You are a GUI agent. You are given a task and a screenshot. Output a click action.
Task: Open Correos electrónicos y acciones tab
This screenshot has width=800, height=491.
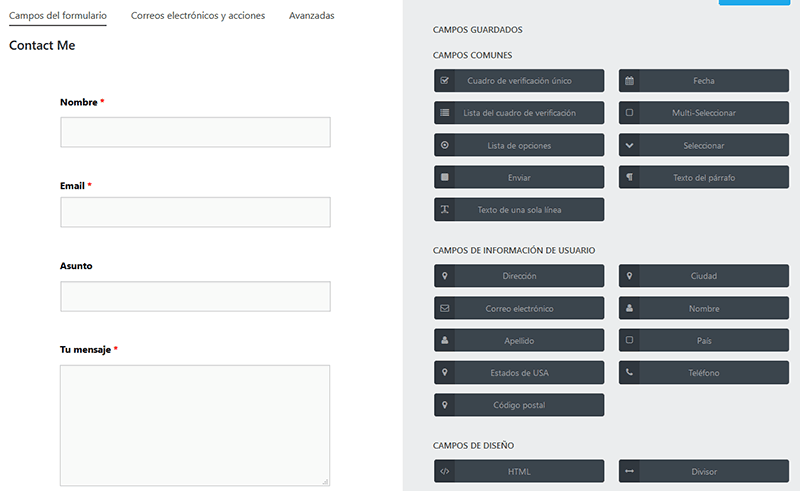(x=198, y=15)
